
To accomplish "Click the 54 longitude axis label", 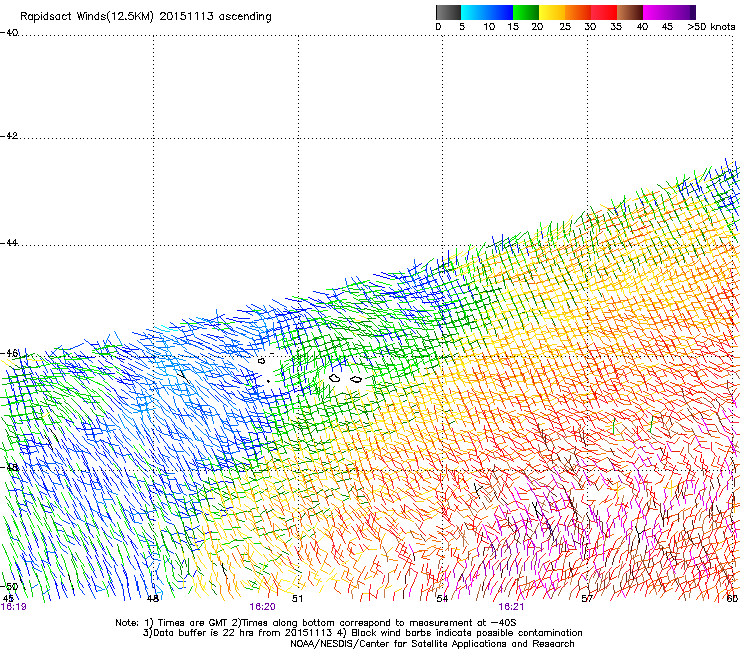I will (x=442, y=599).
